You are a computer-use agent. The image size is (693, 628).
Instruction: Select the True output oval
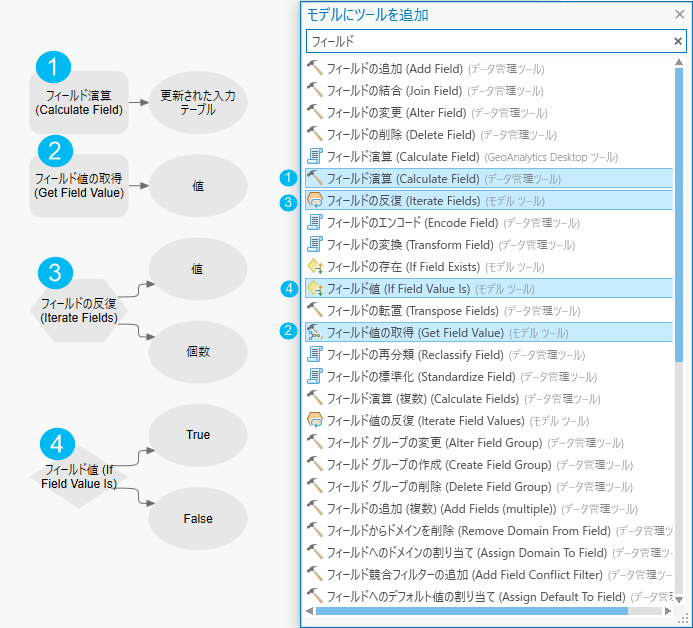198,435
